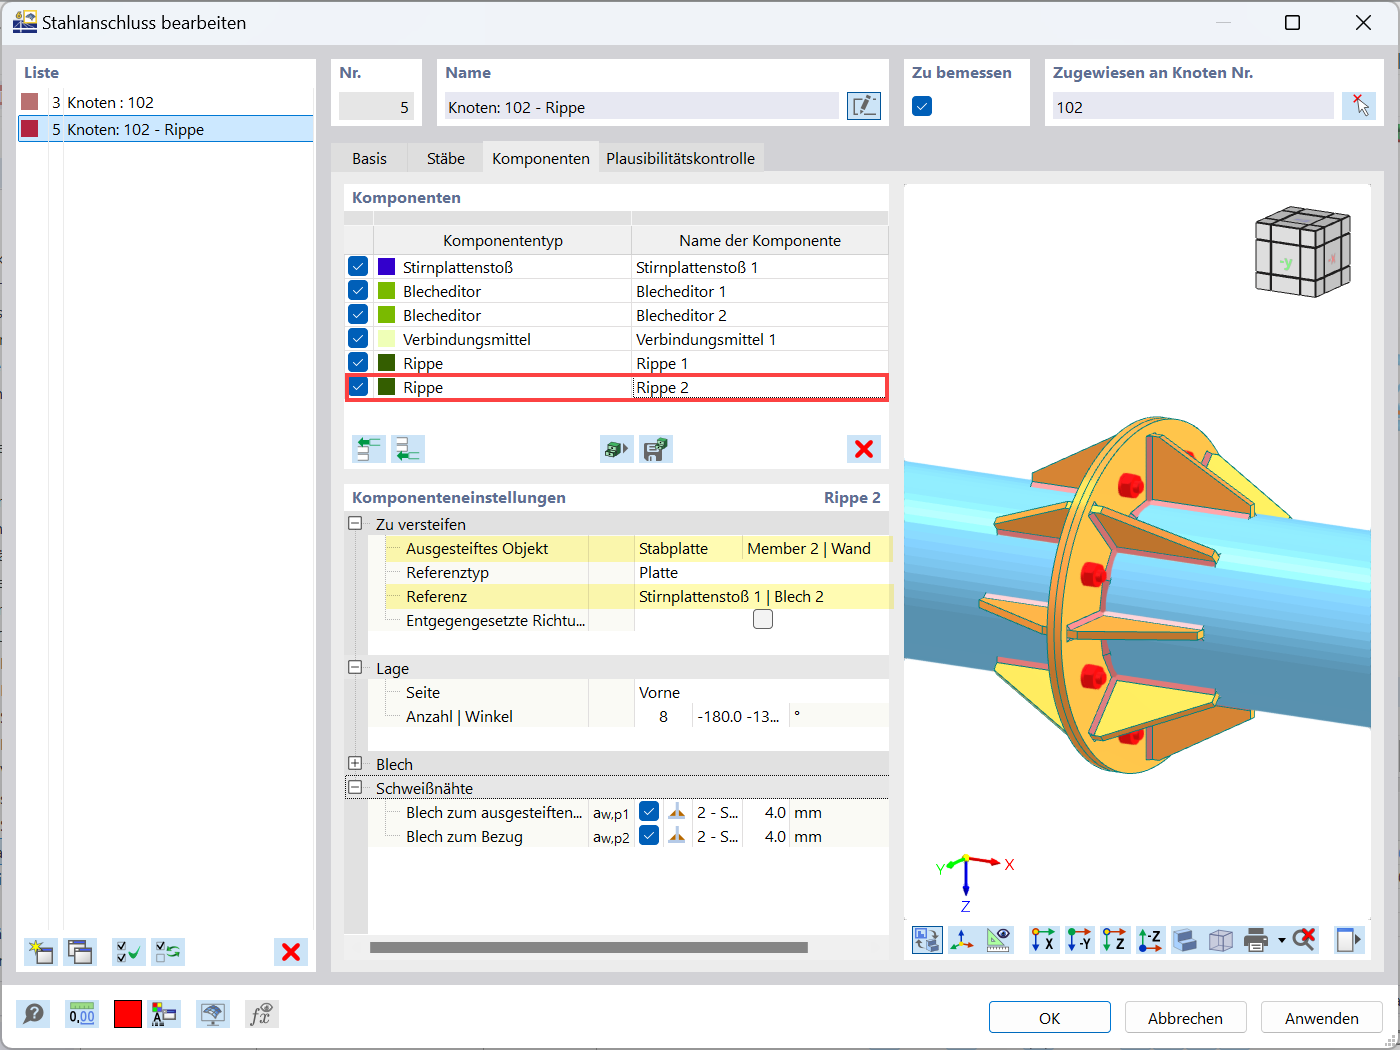1400x1050 pixels.
Task: Collapse the Lage section
Action: click(355, 667)
